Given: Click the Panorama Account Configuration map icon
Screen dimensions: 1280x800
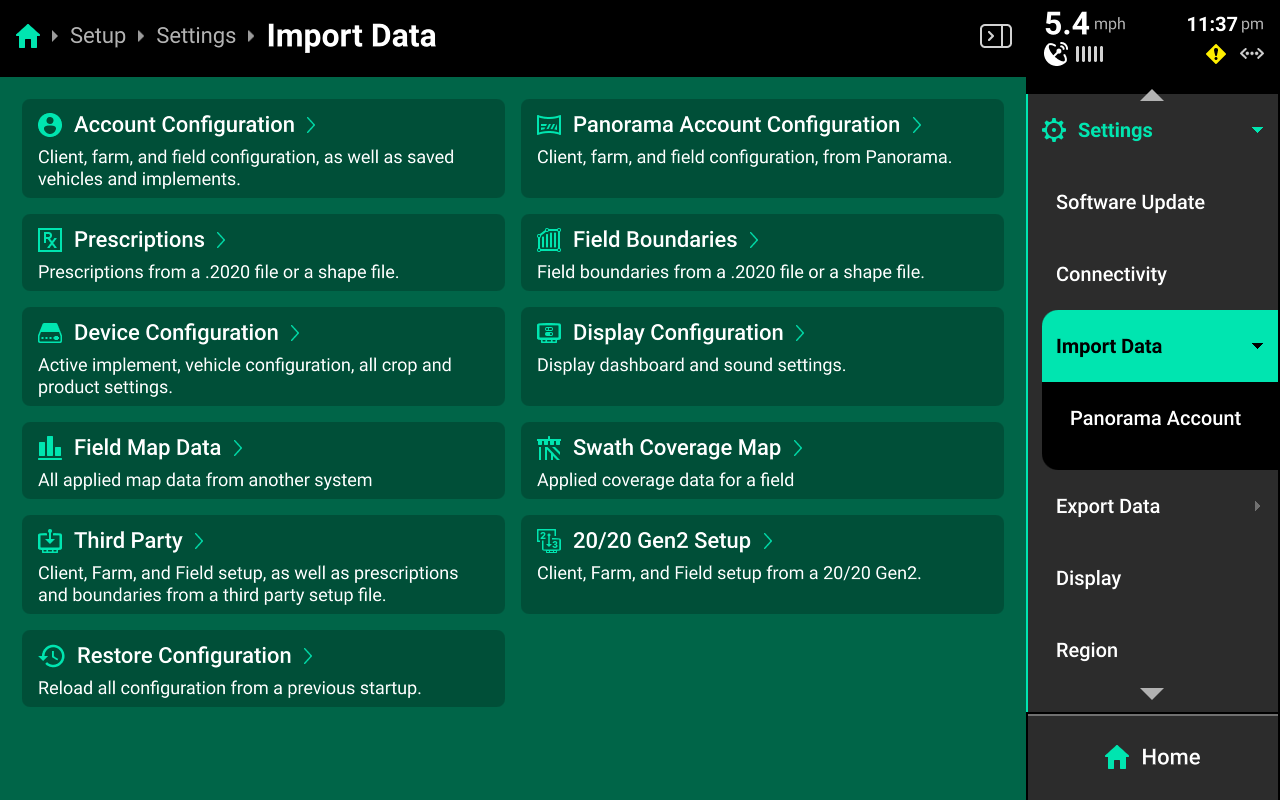Looking at the screenshot, I should (549, 125).
